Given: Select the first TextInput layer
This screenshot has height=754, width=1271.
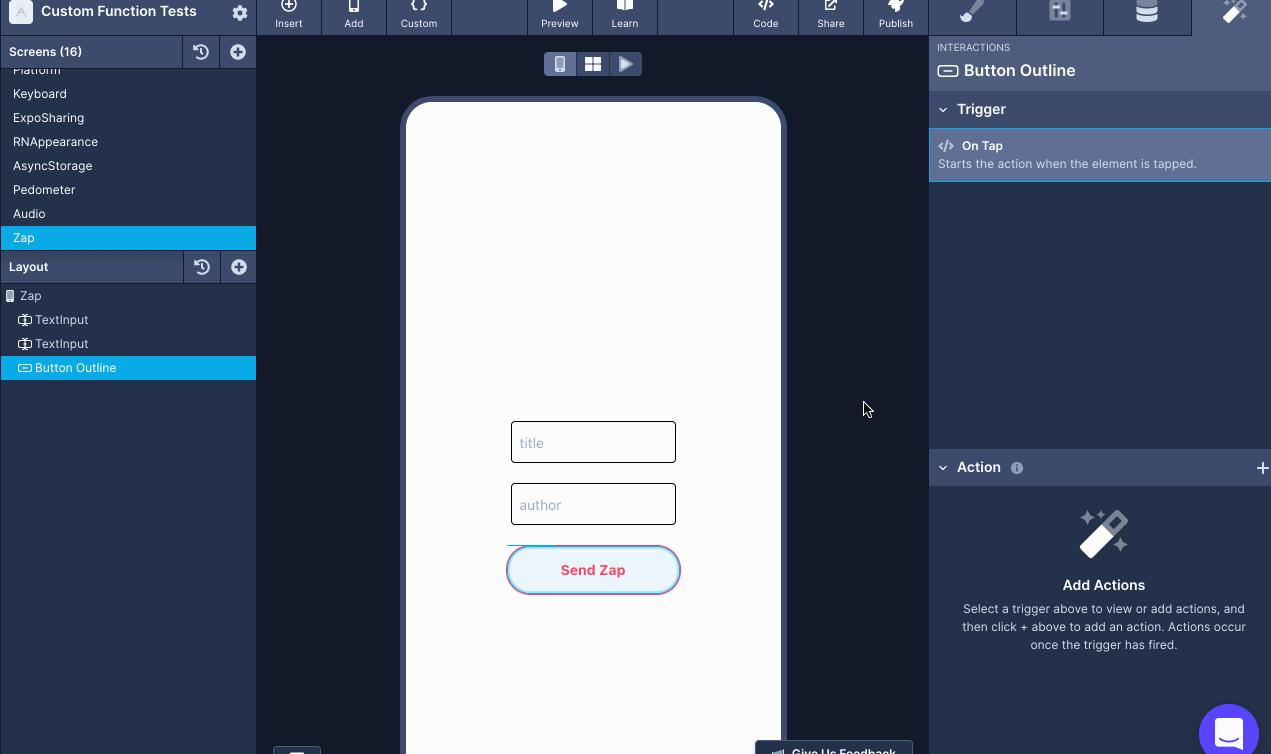Looking at the screenshot, I should 128,320.
